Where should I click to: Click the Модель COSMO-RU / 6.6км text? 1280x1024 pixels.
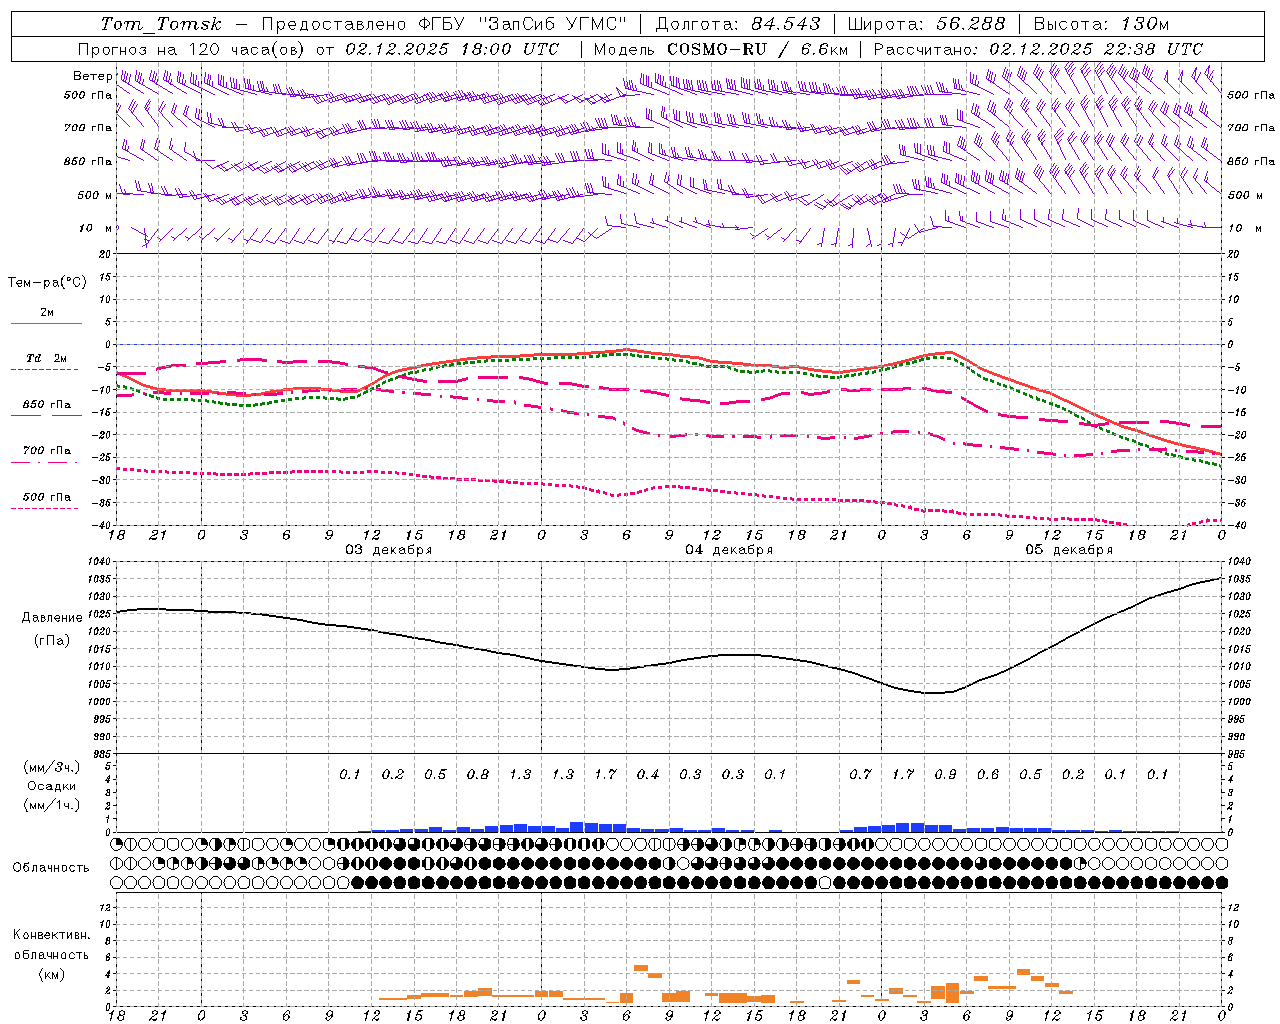click(721, 49)
